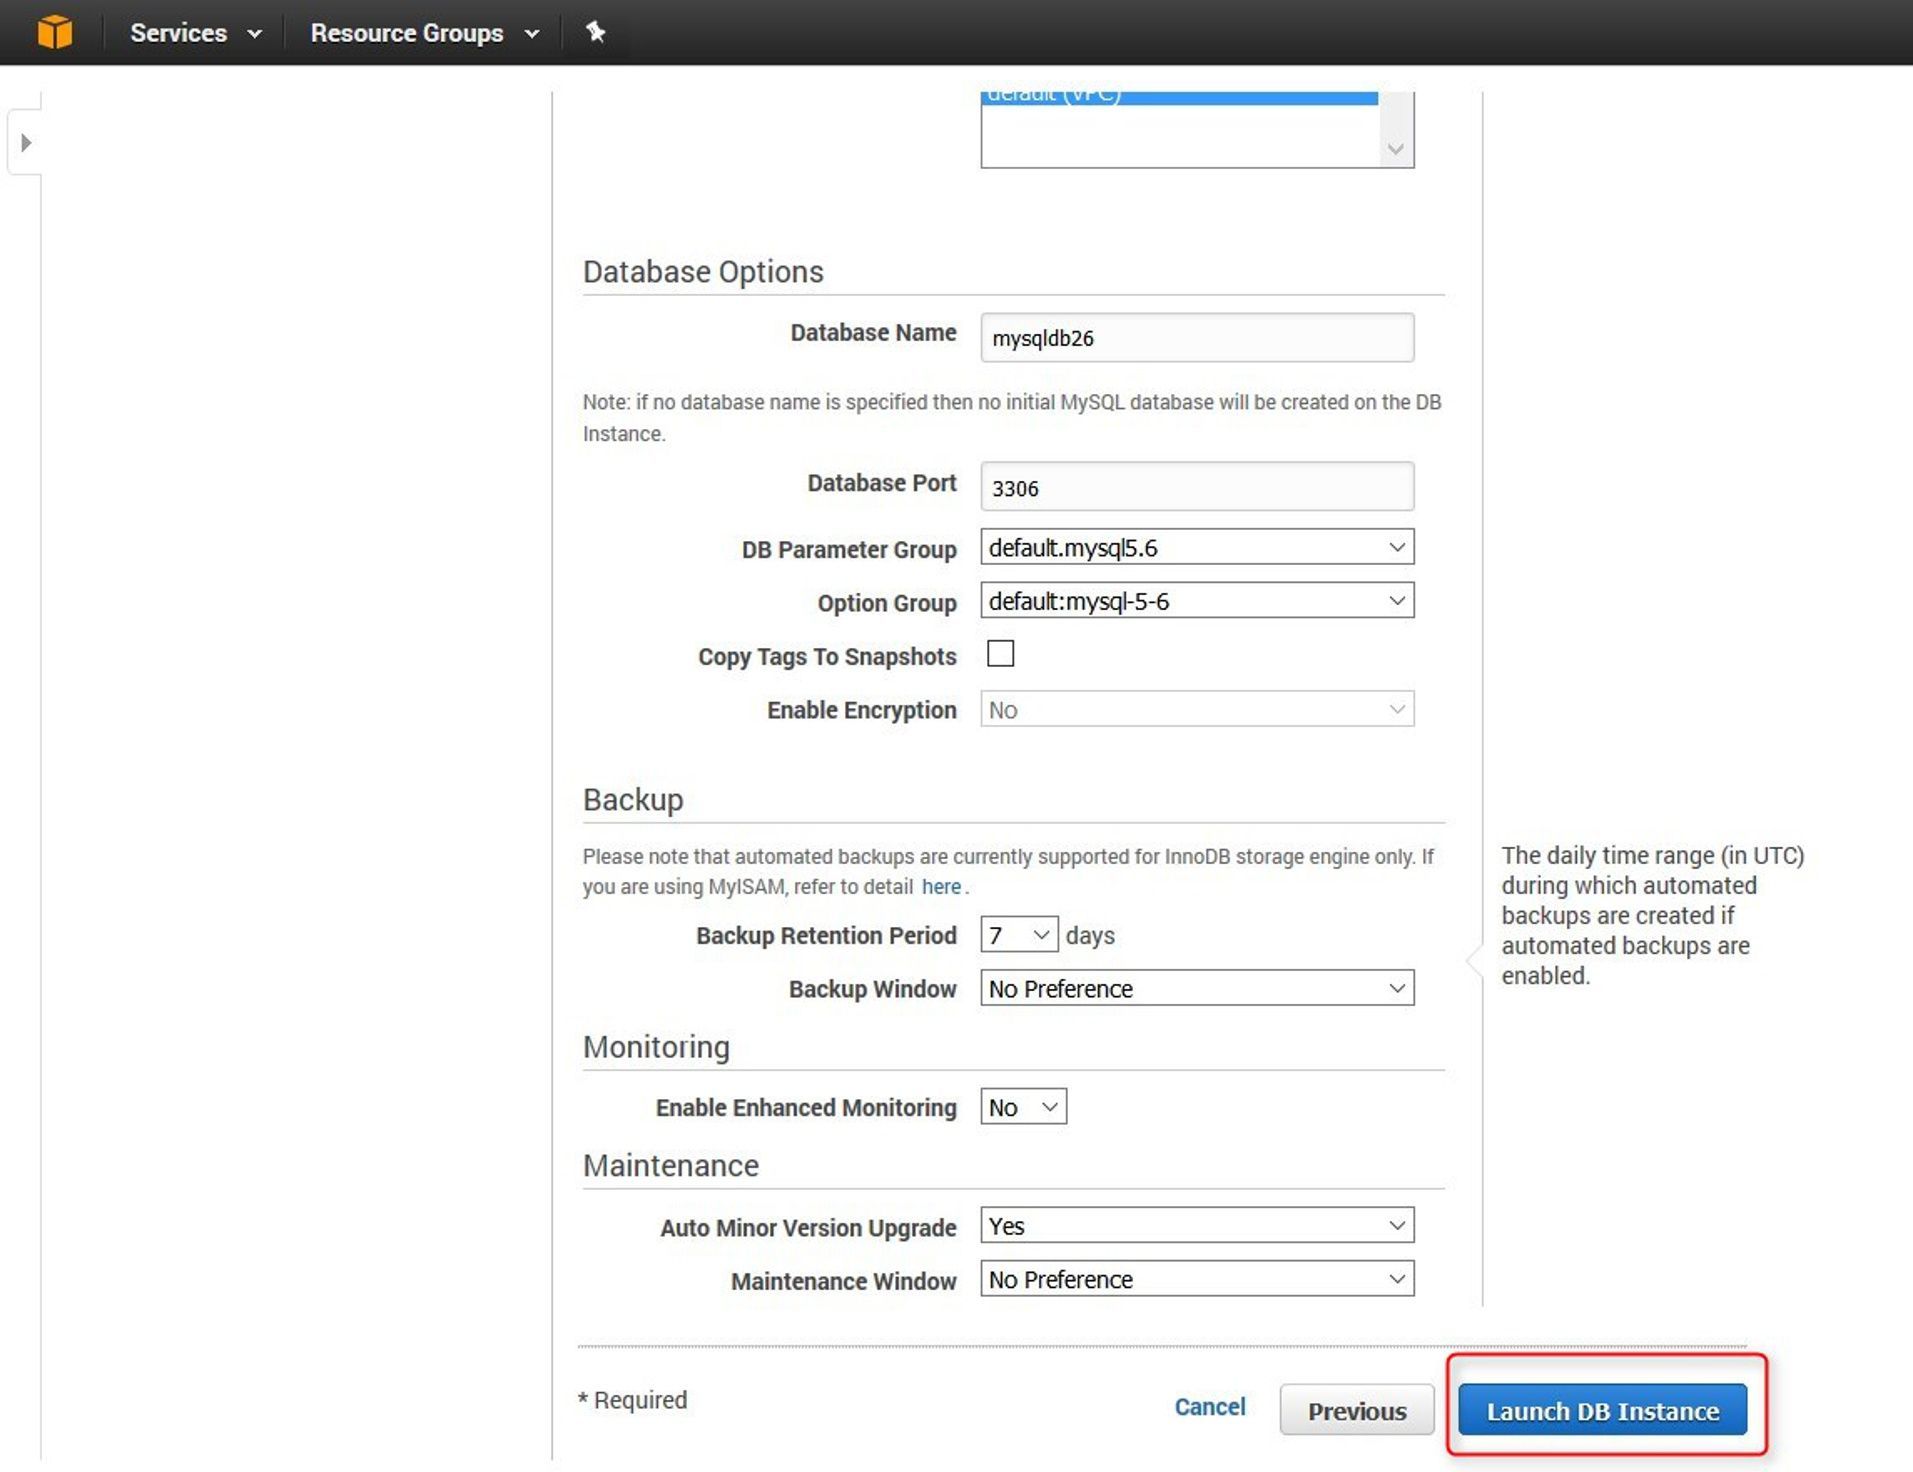
Task: Click the Maintenance section heading
Action: point(671,1166)
